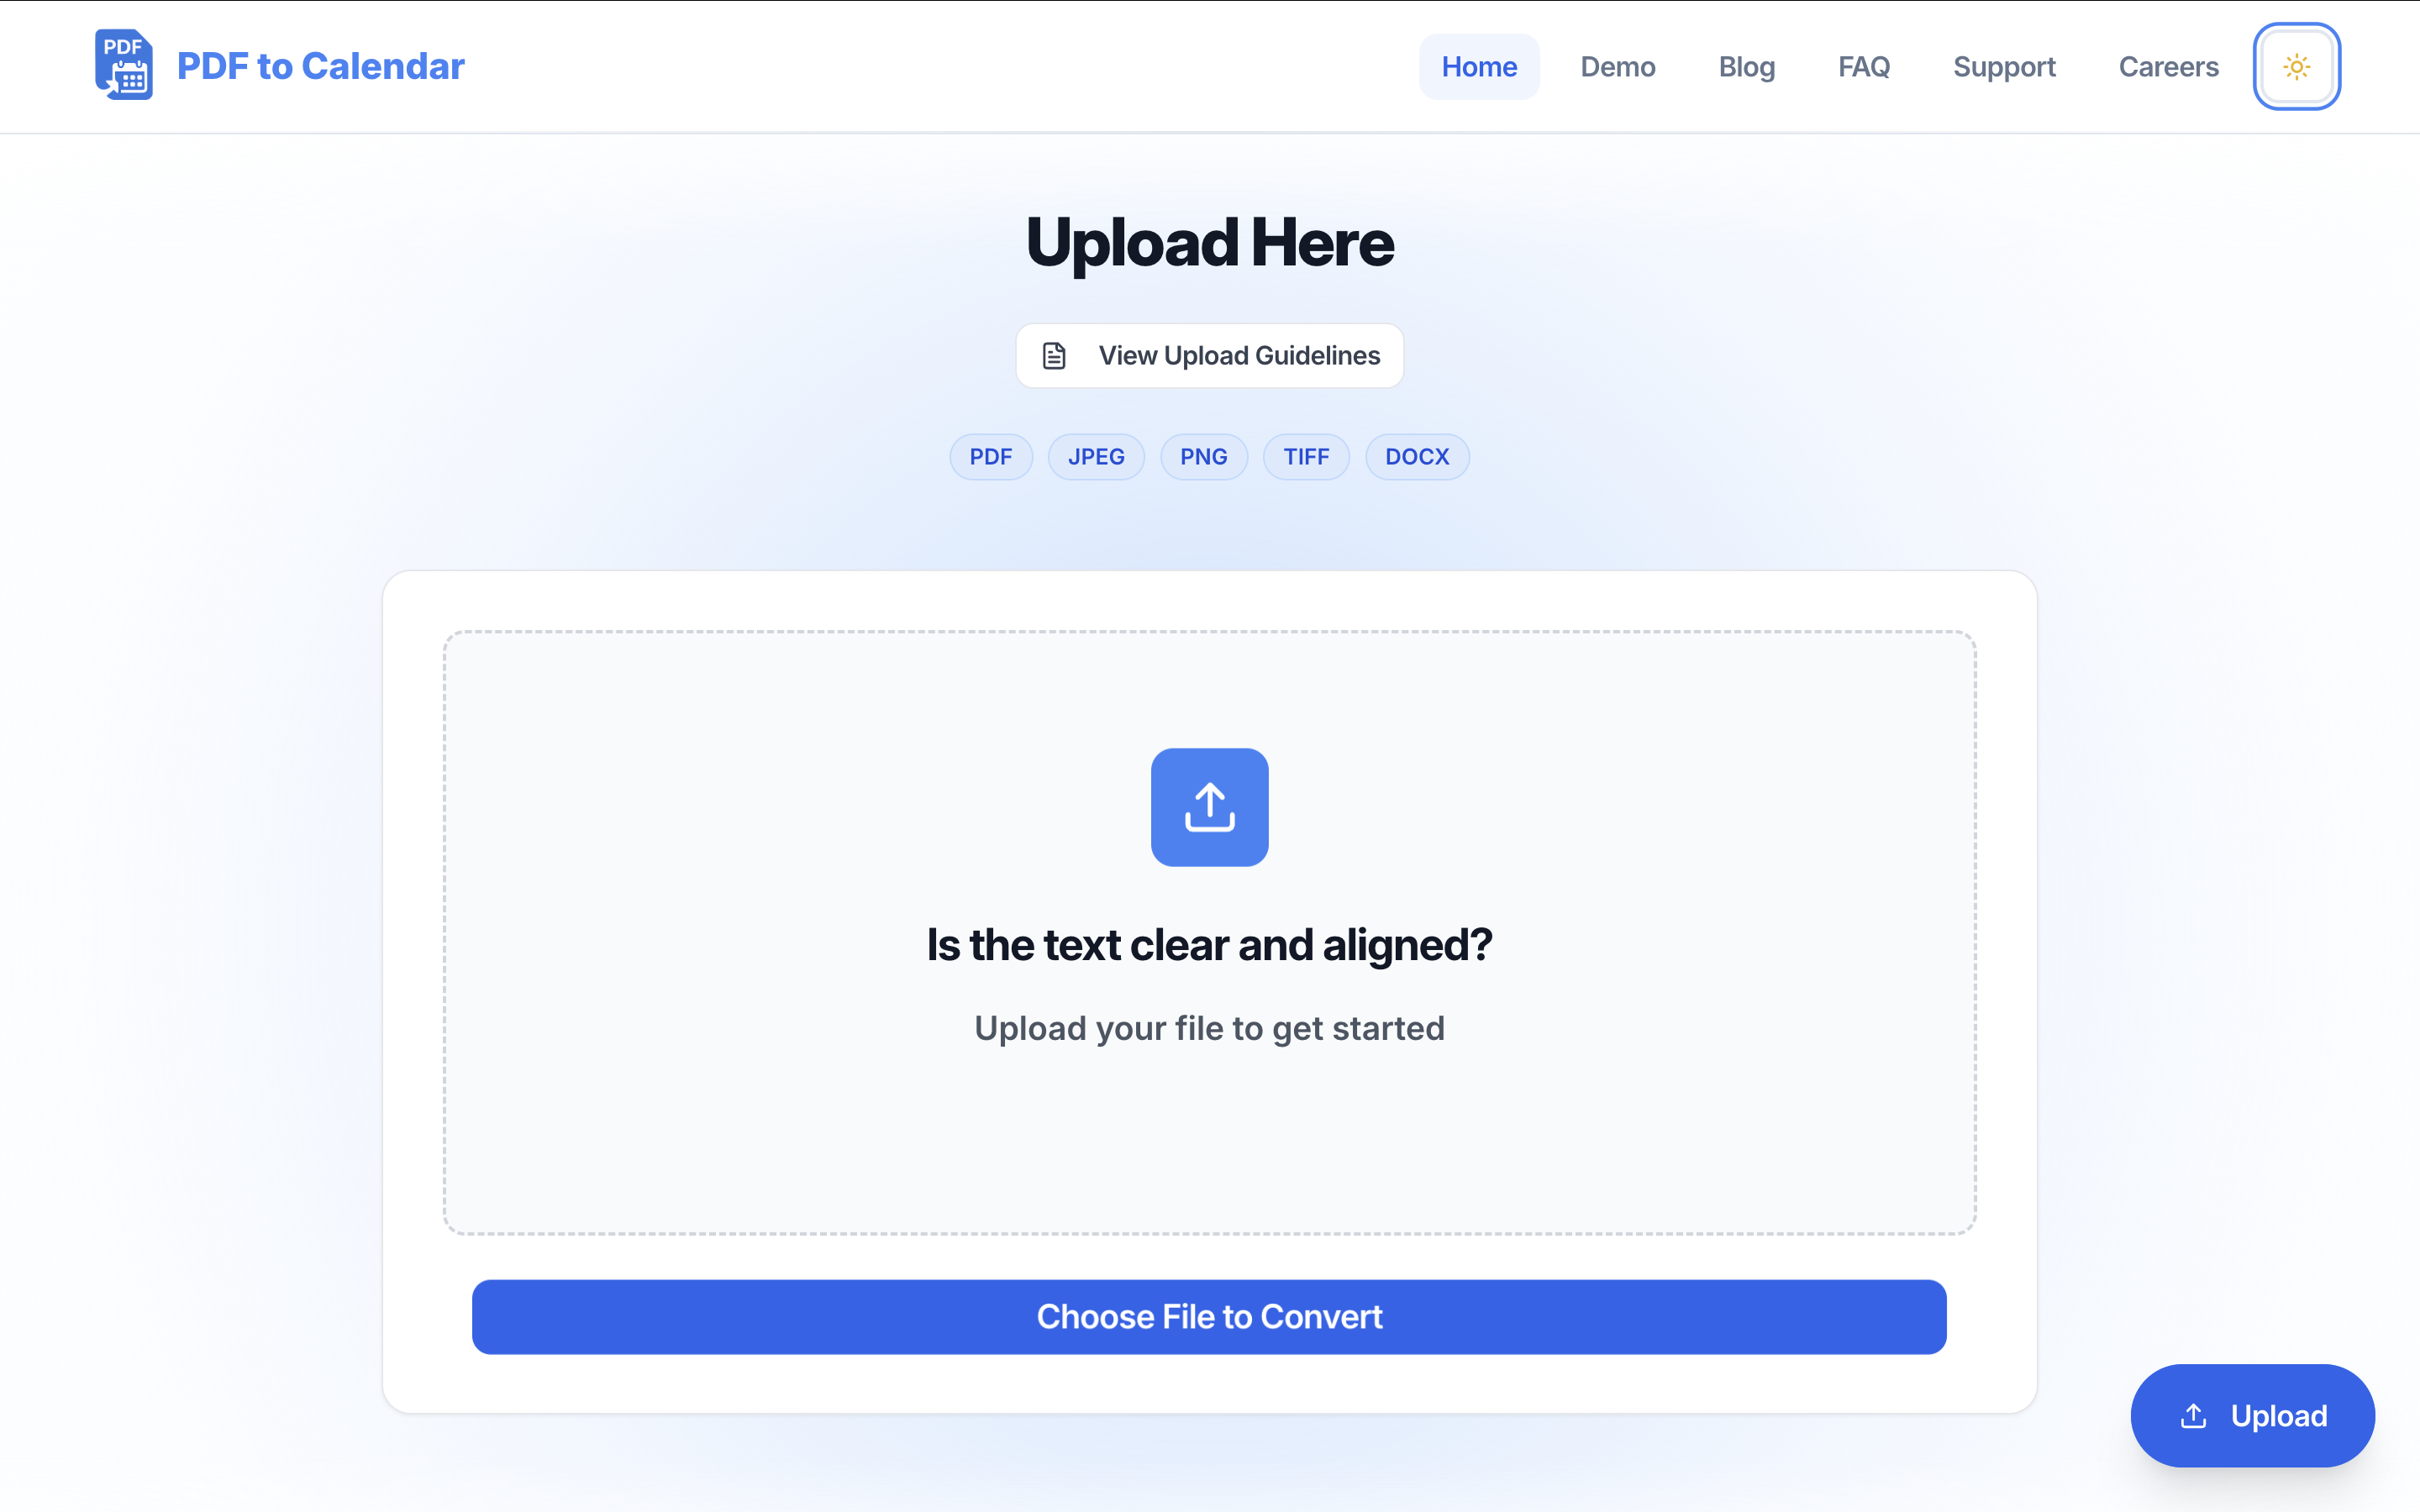The height and width of the screenshot is (1512, 2420).
Task: Select the DOCX format chip
Action: click(x=1417, y=457)
